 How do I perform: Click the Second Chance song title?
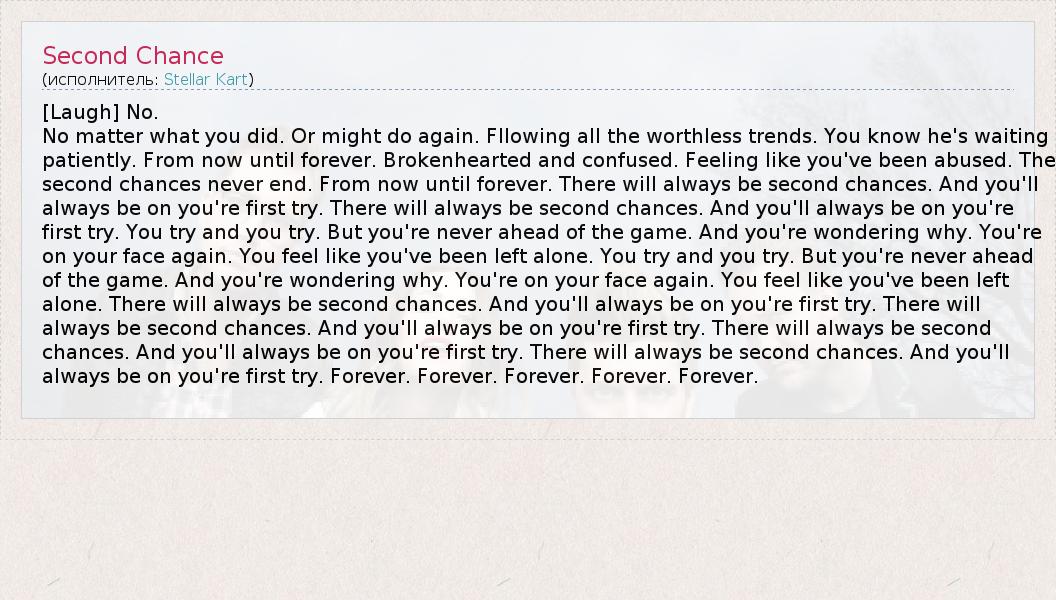click(x=133, y=56)
